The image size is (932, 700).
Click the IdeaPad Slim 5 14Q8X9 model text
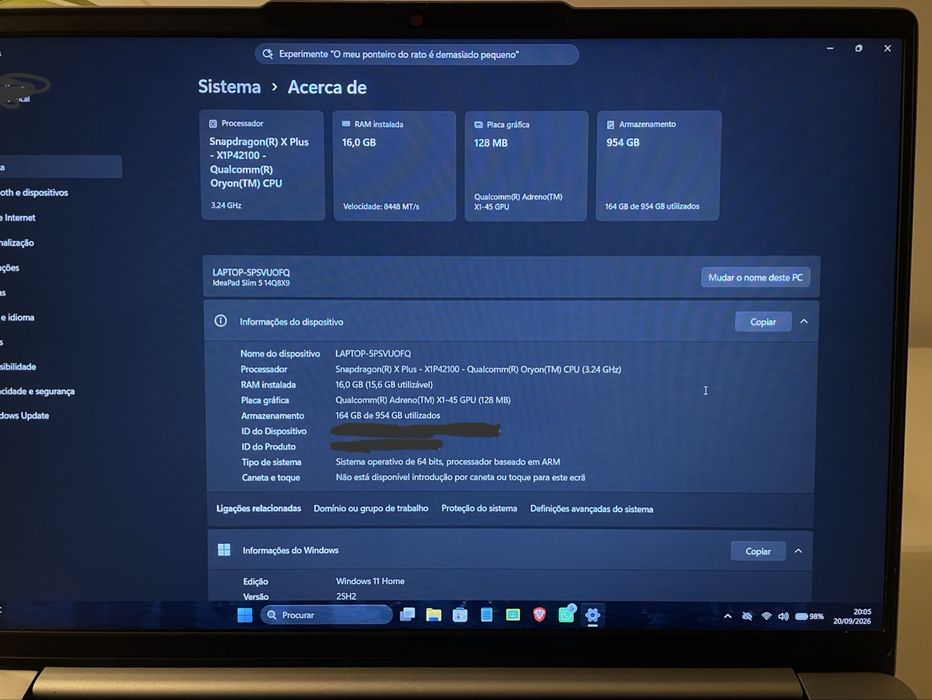(x=251, y=283)
